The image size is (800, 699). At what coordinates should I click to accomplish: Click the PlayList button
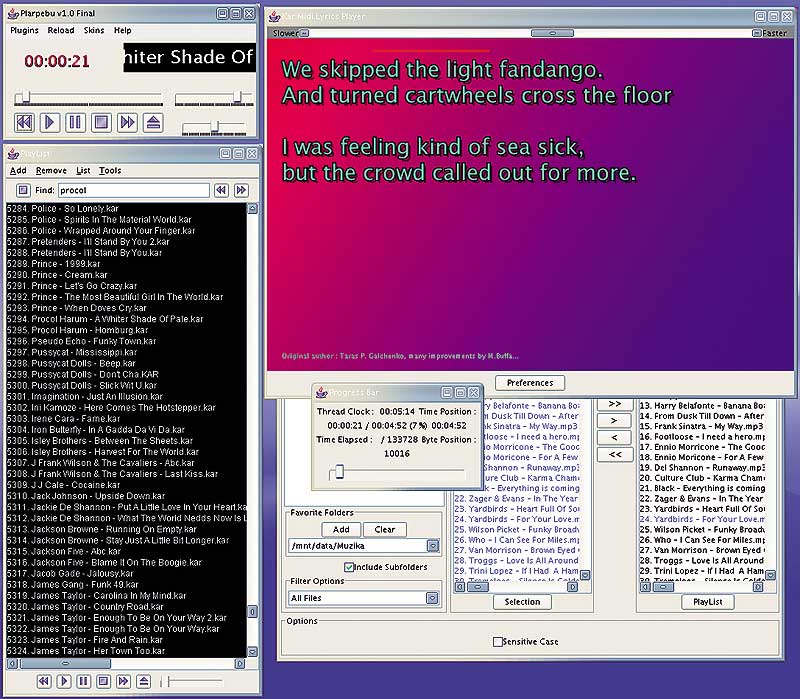(708, 602)
